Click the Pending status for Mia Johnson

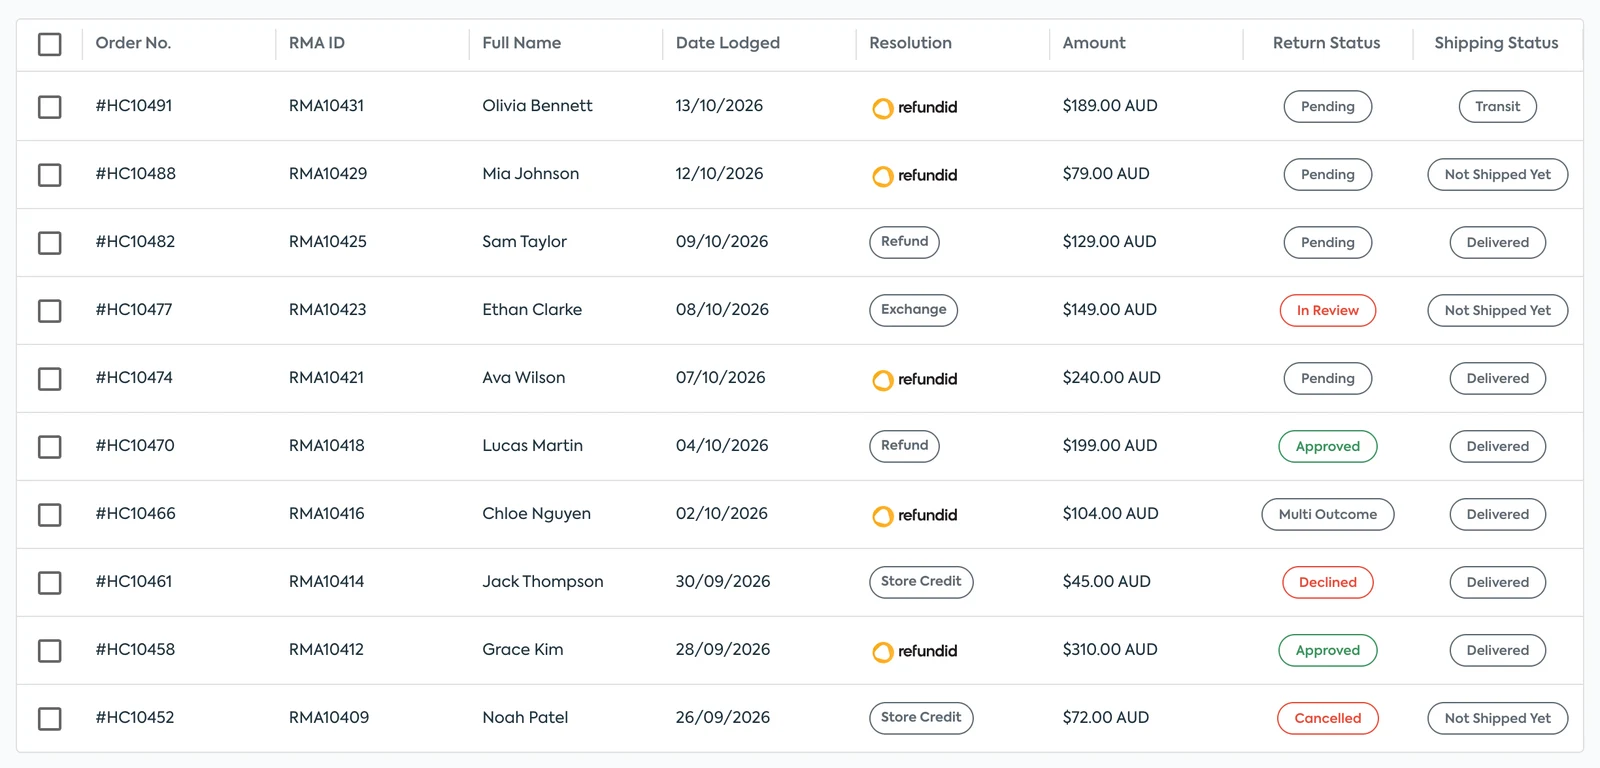point(1327,175)
